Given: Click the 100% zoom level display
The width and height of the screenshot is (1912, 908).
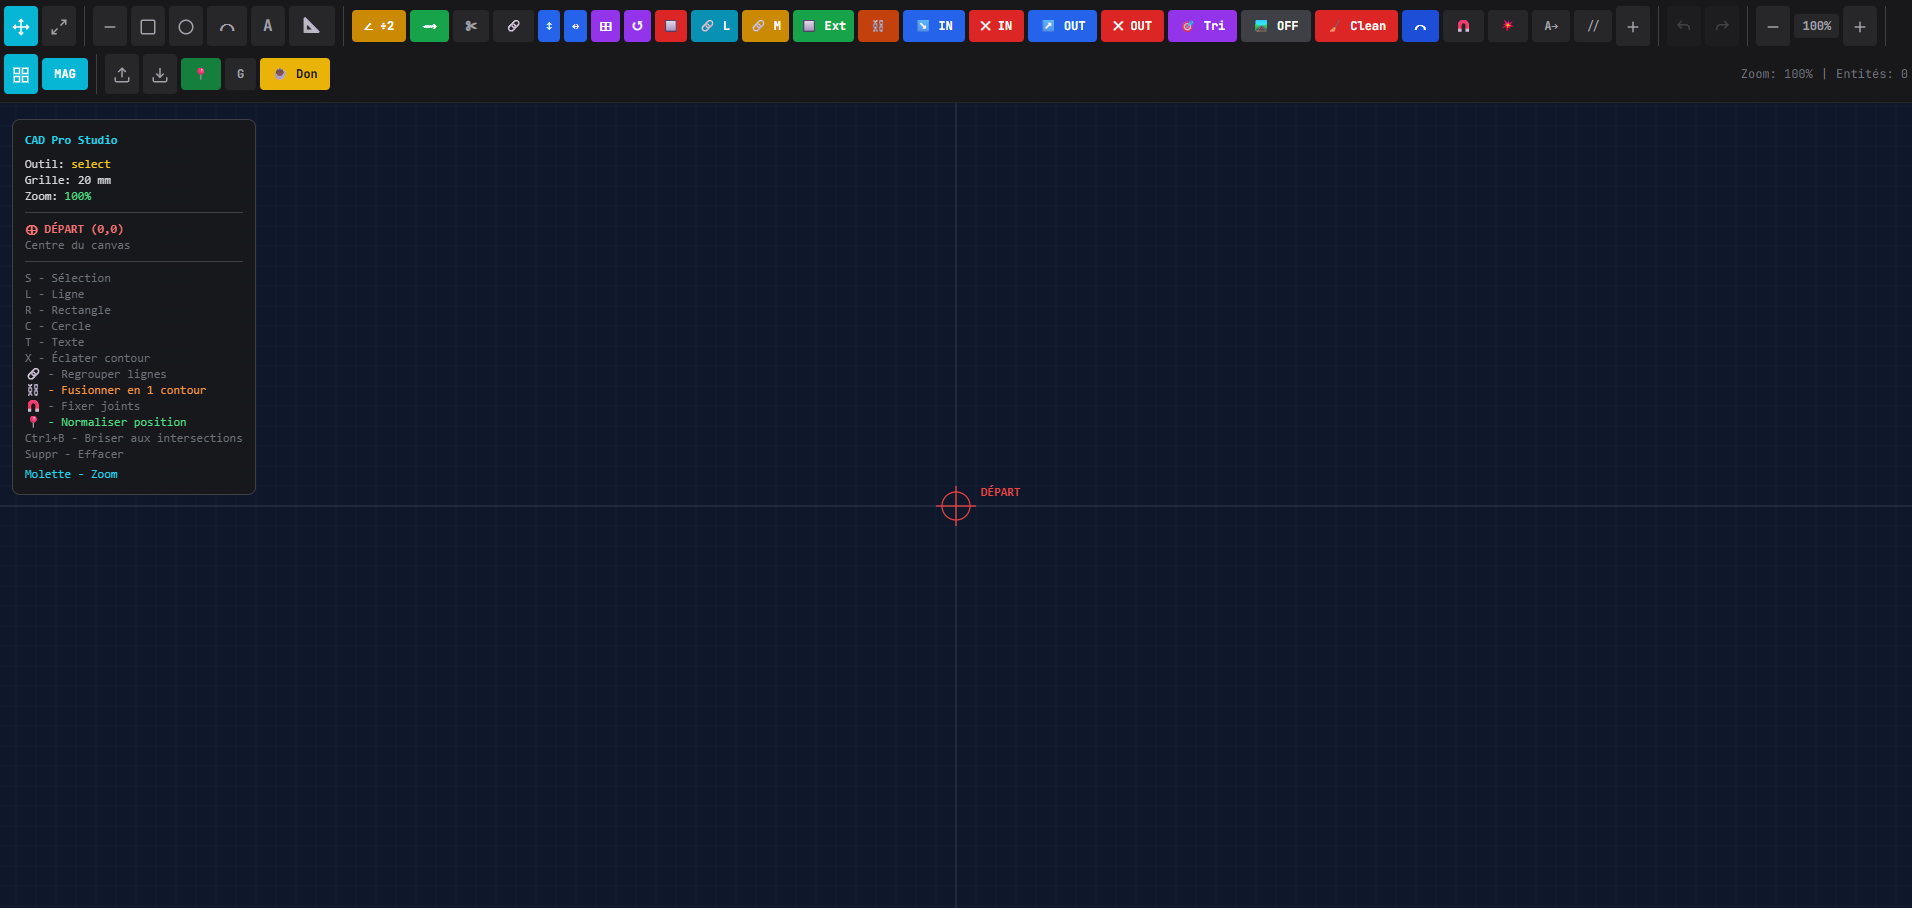Looking at the screenshot, I should tap(1817, 26).
